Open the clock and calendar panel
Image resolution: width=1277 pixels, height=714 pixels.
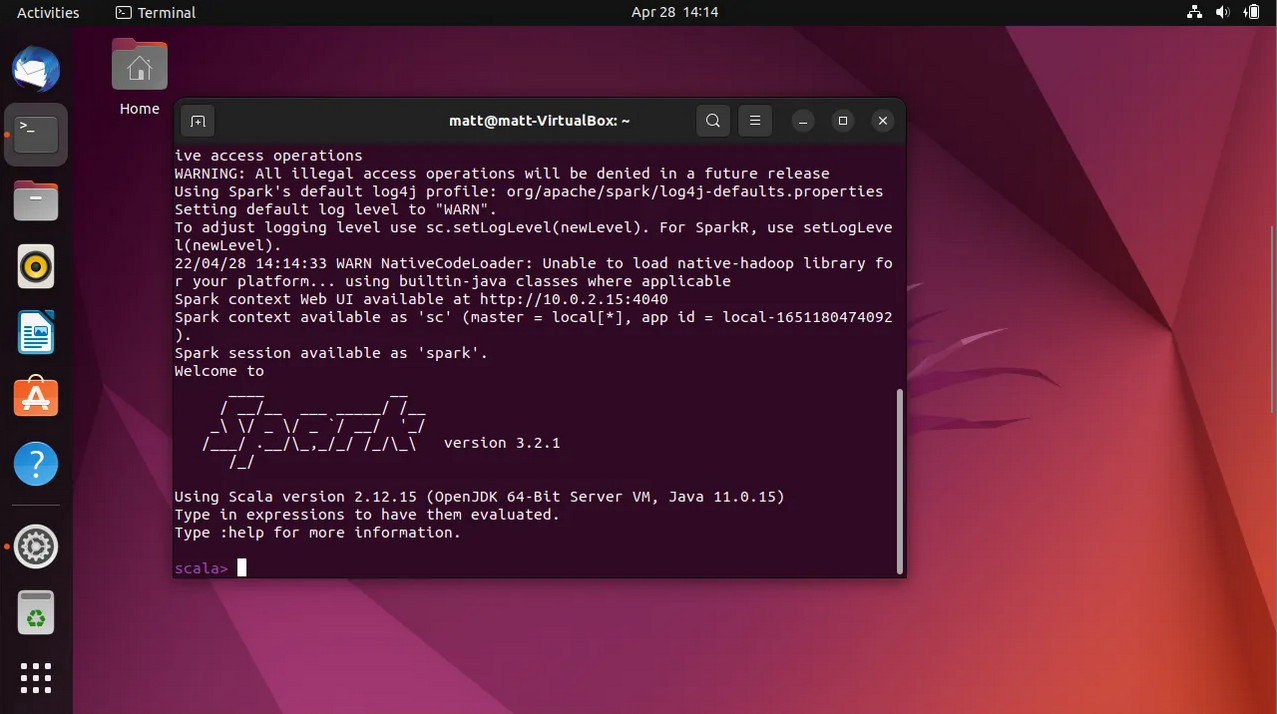pos(674,13)
